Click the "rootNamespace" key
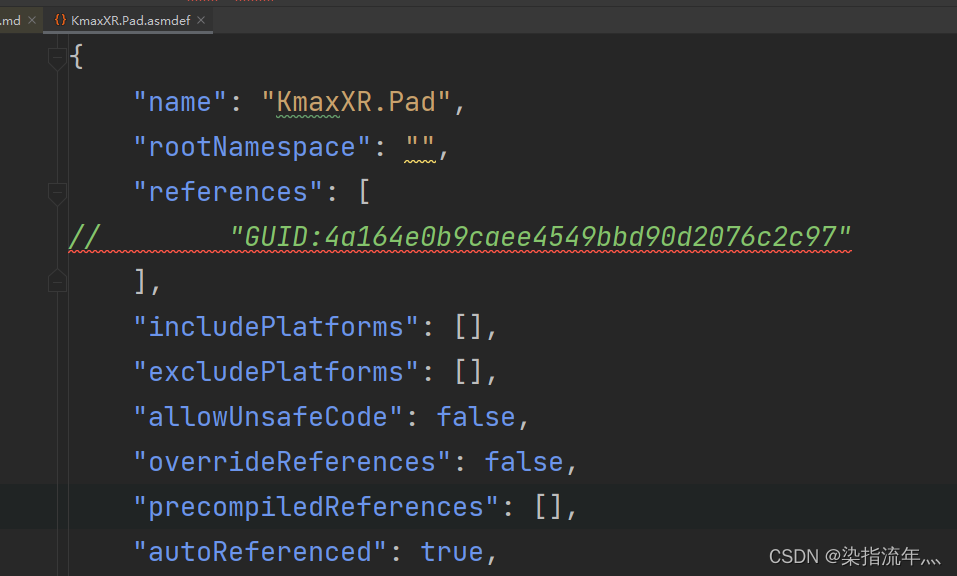This screenshot has width=957, height=576. click(251, 147)
